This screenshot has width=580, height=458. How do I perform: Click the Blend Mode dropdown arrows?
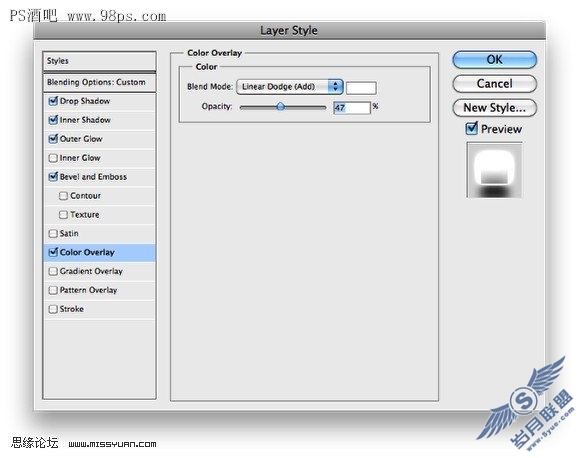tap(335, 87)
